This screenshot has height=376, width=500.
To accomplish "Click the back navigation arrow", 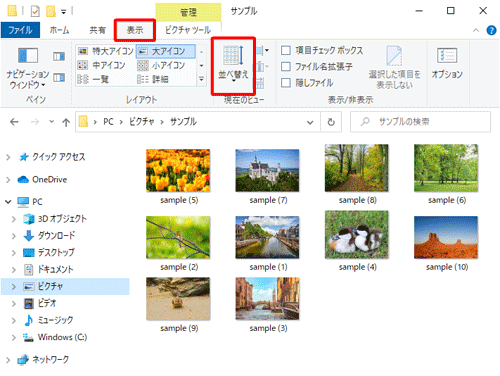I will coord(14,122).
